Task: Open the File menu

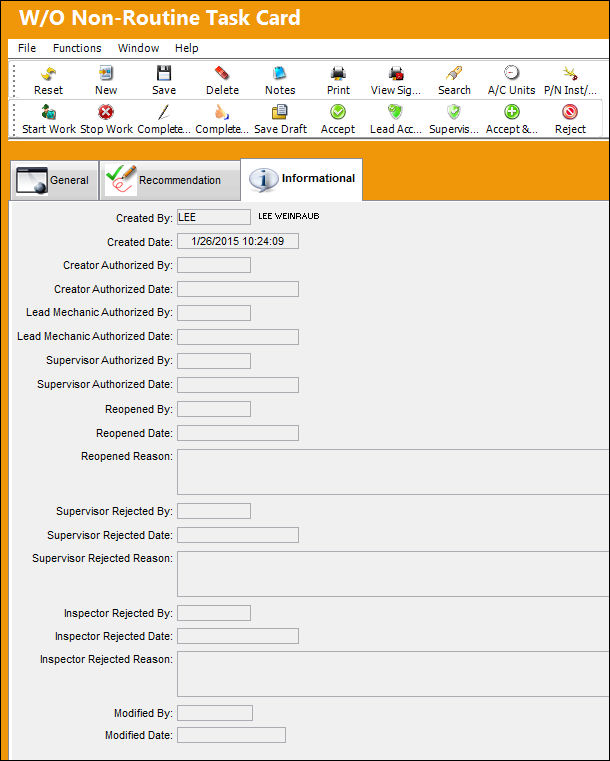Action: pyautogui.click(x=27, y=48)
